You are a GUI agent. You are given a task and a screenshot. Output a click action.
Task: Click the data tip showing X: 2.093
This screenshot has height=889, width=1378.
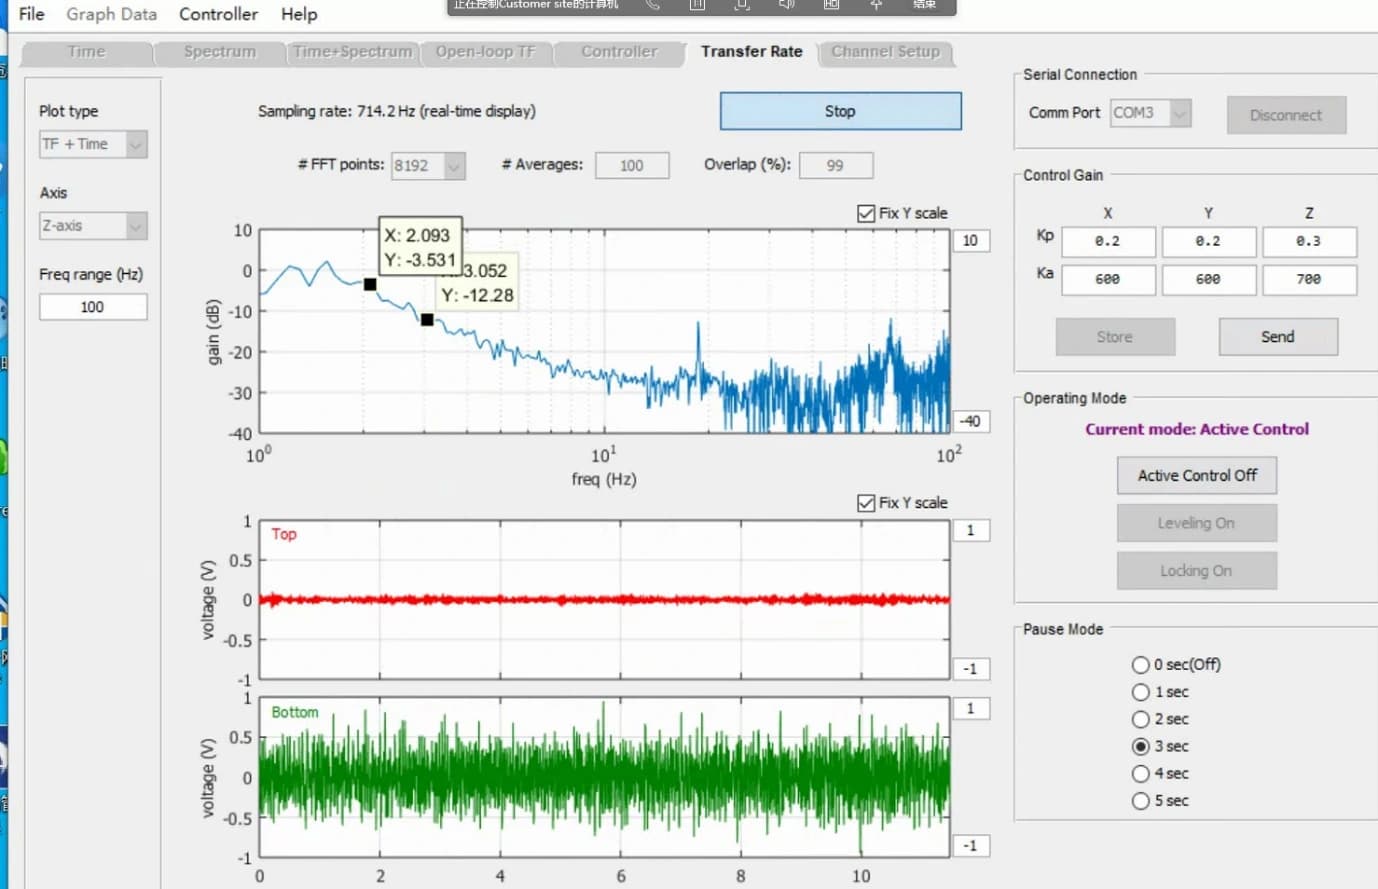420,247
